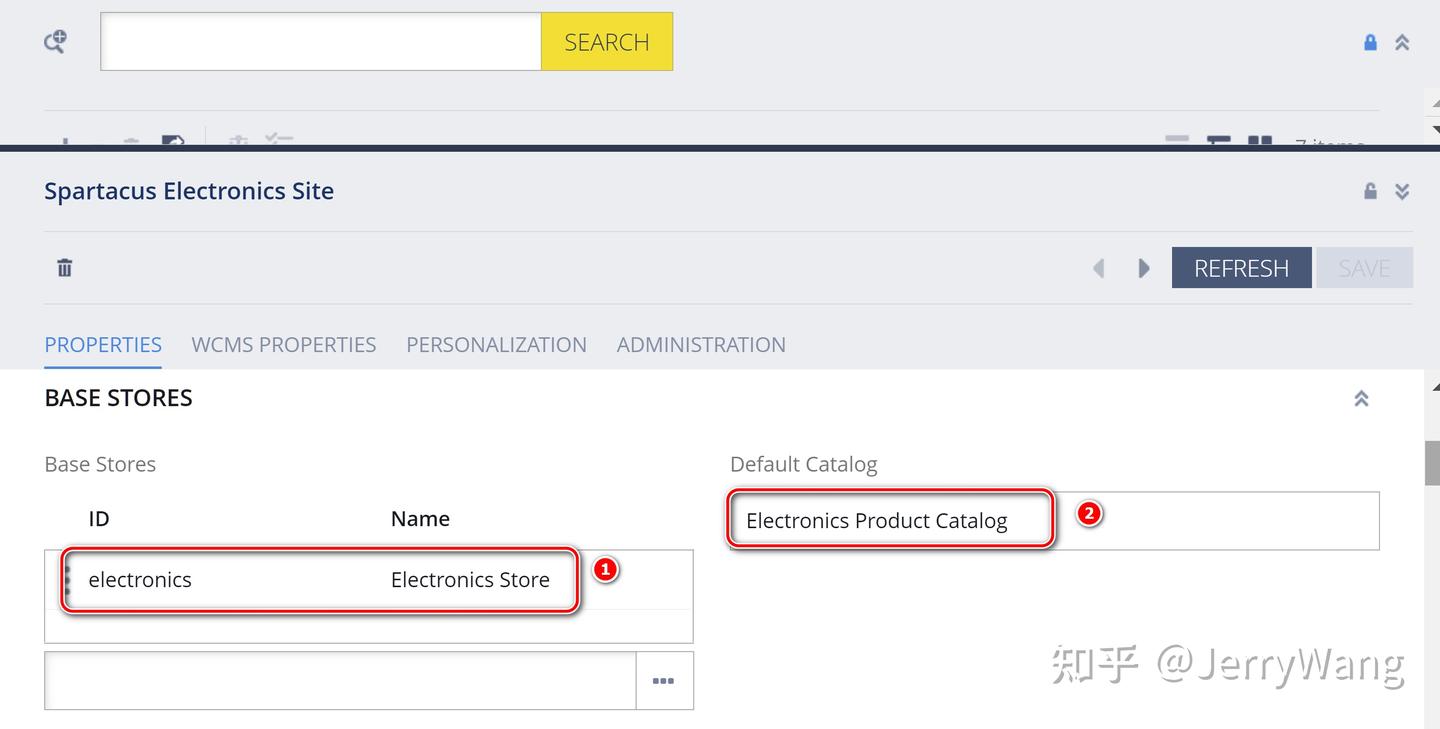Focus the search text input box
Viewport: 1440px width, 729px height.
(x=321, y=42)
